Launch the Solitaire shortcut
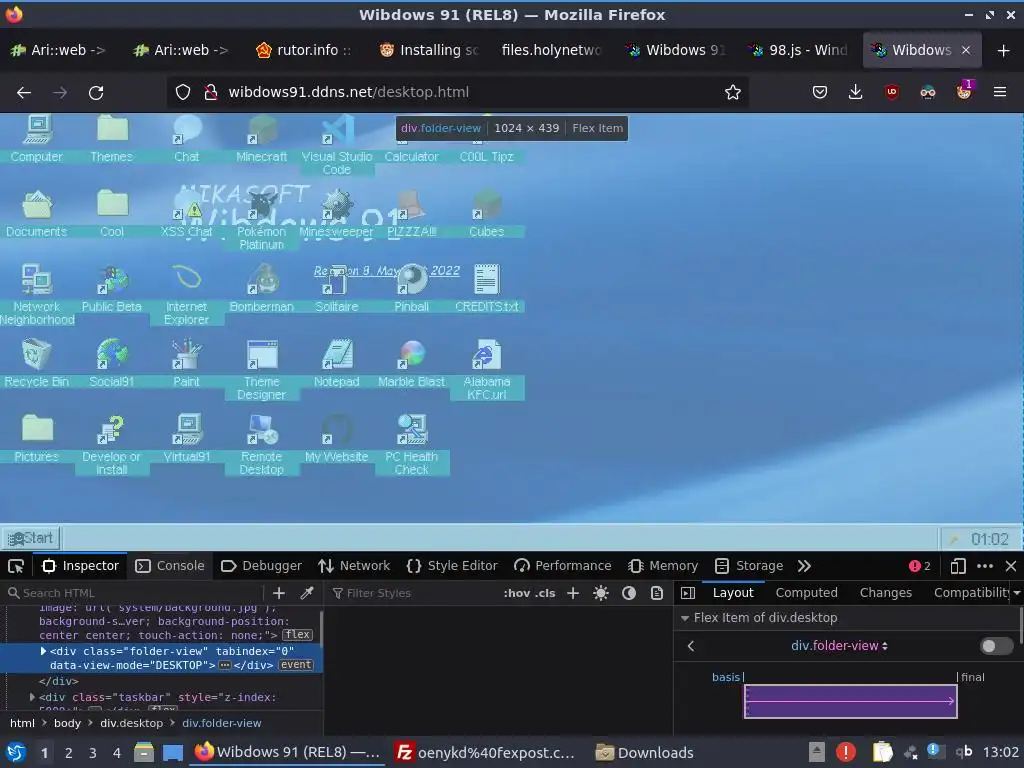Image resolution: width=1024 pixels, height=768 pixels. (x=337, y=289)
